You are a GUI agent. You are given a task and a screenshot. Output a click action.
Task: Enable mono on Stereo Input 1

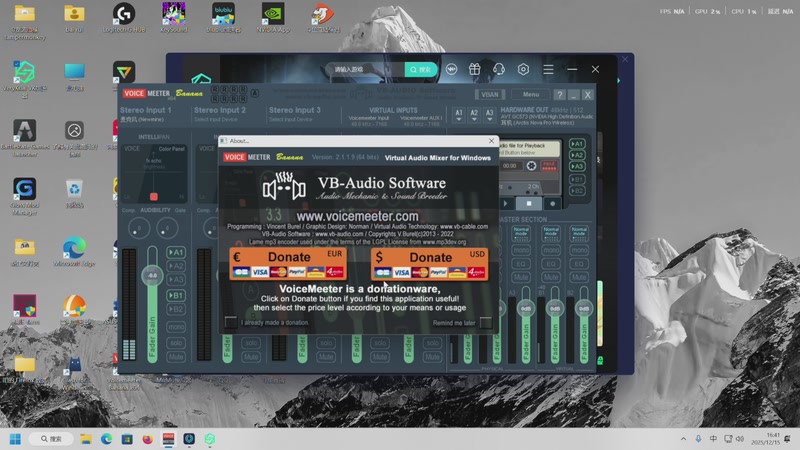point(176,327)
